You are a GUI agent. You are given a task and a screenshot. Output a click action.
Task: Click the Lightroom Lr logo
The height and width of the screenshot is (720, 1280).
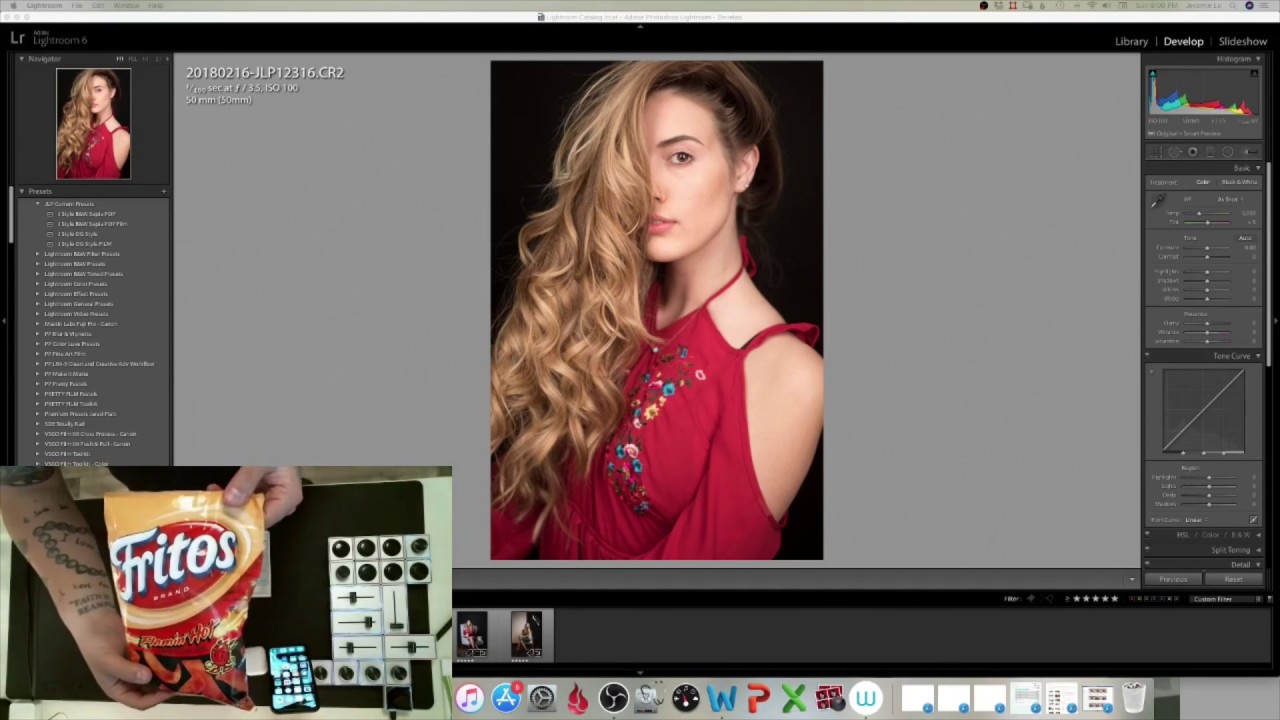coord(17,38)
